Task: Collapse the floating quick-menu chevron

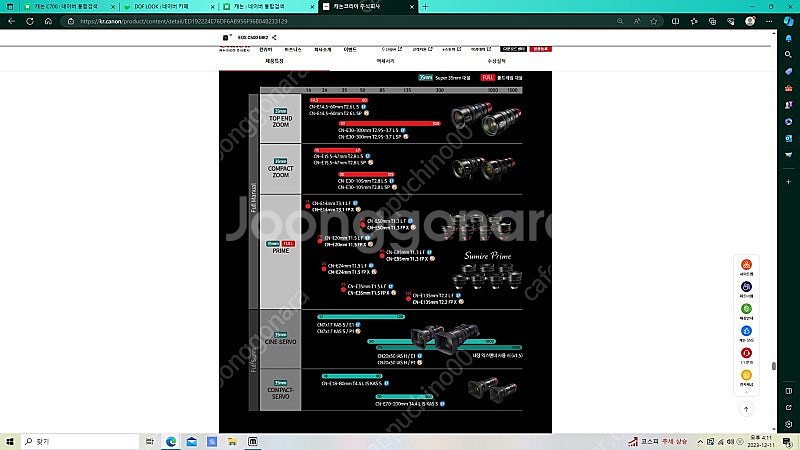Action: (746, 392)
